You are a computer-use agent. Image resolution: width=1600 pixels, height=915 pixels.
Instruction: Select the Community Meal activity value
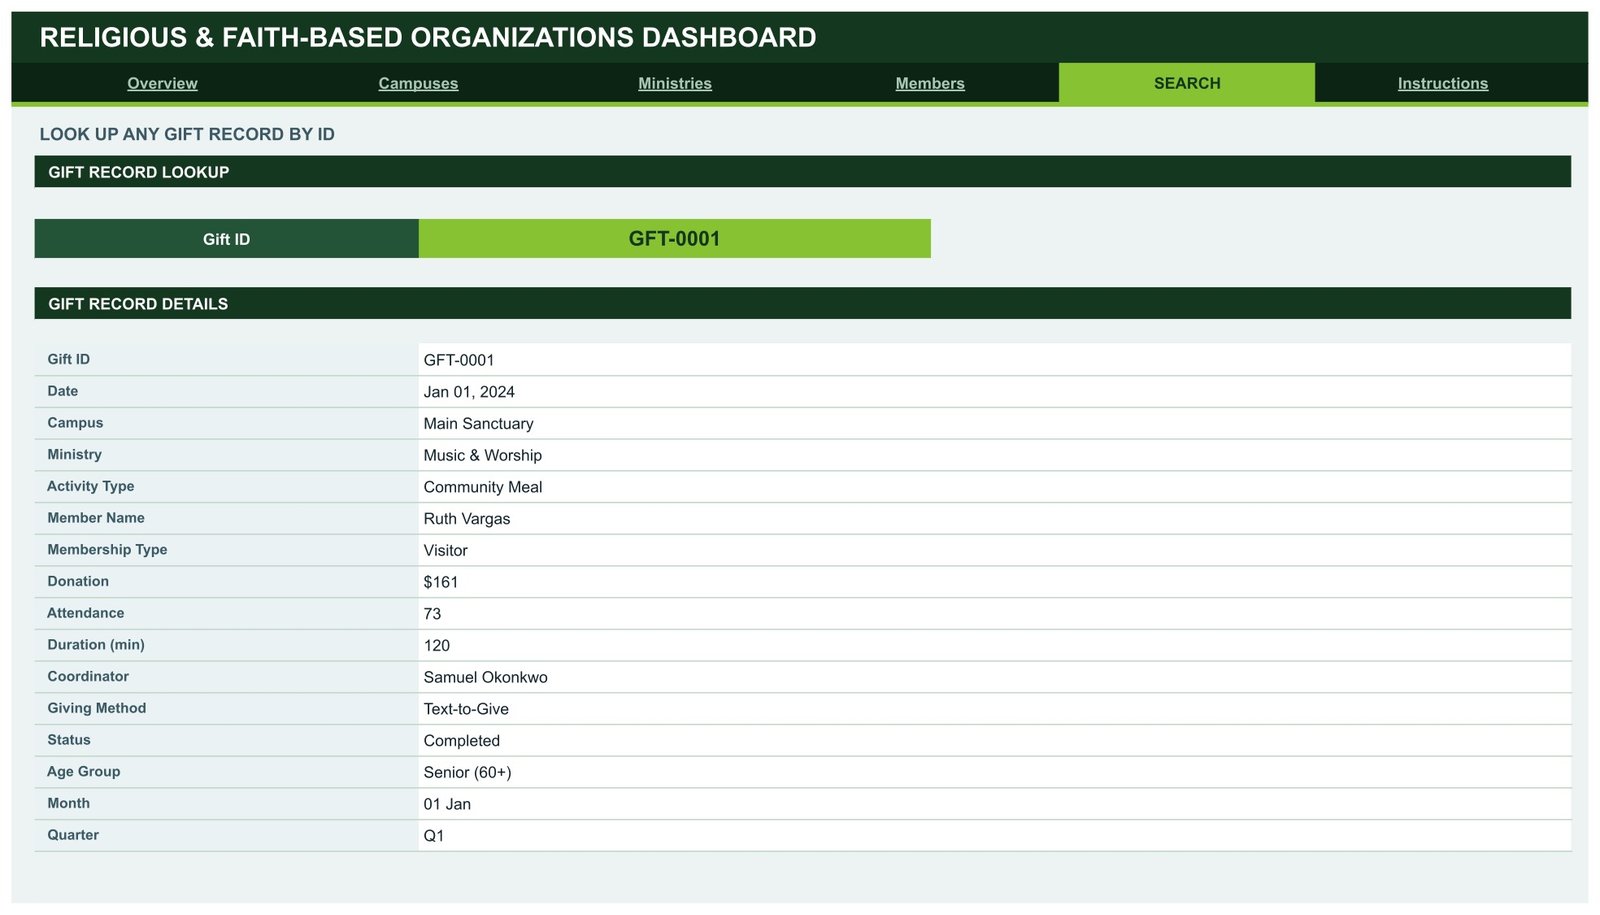pyautogui.click(x=483, y=487)
